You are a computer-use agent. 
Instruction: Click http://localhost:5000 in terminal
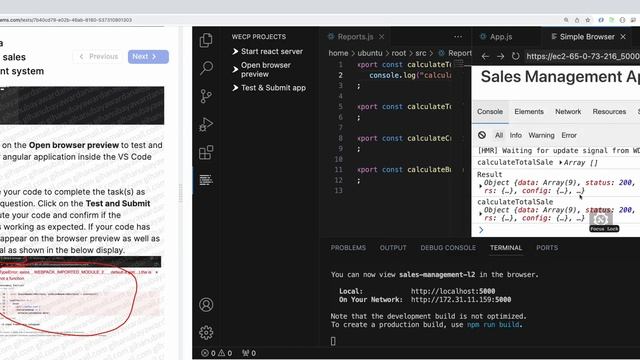tap(453, 291)
